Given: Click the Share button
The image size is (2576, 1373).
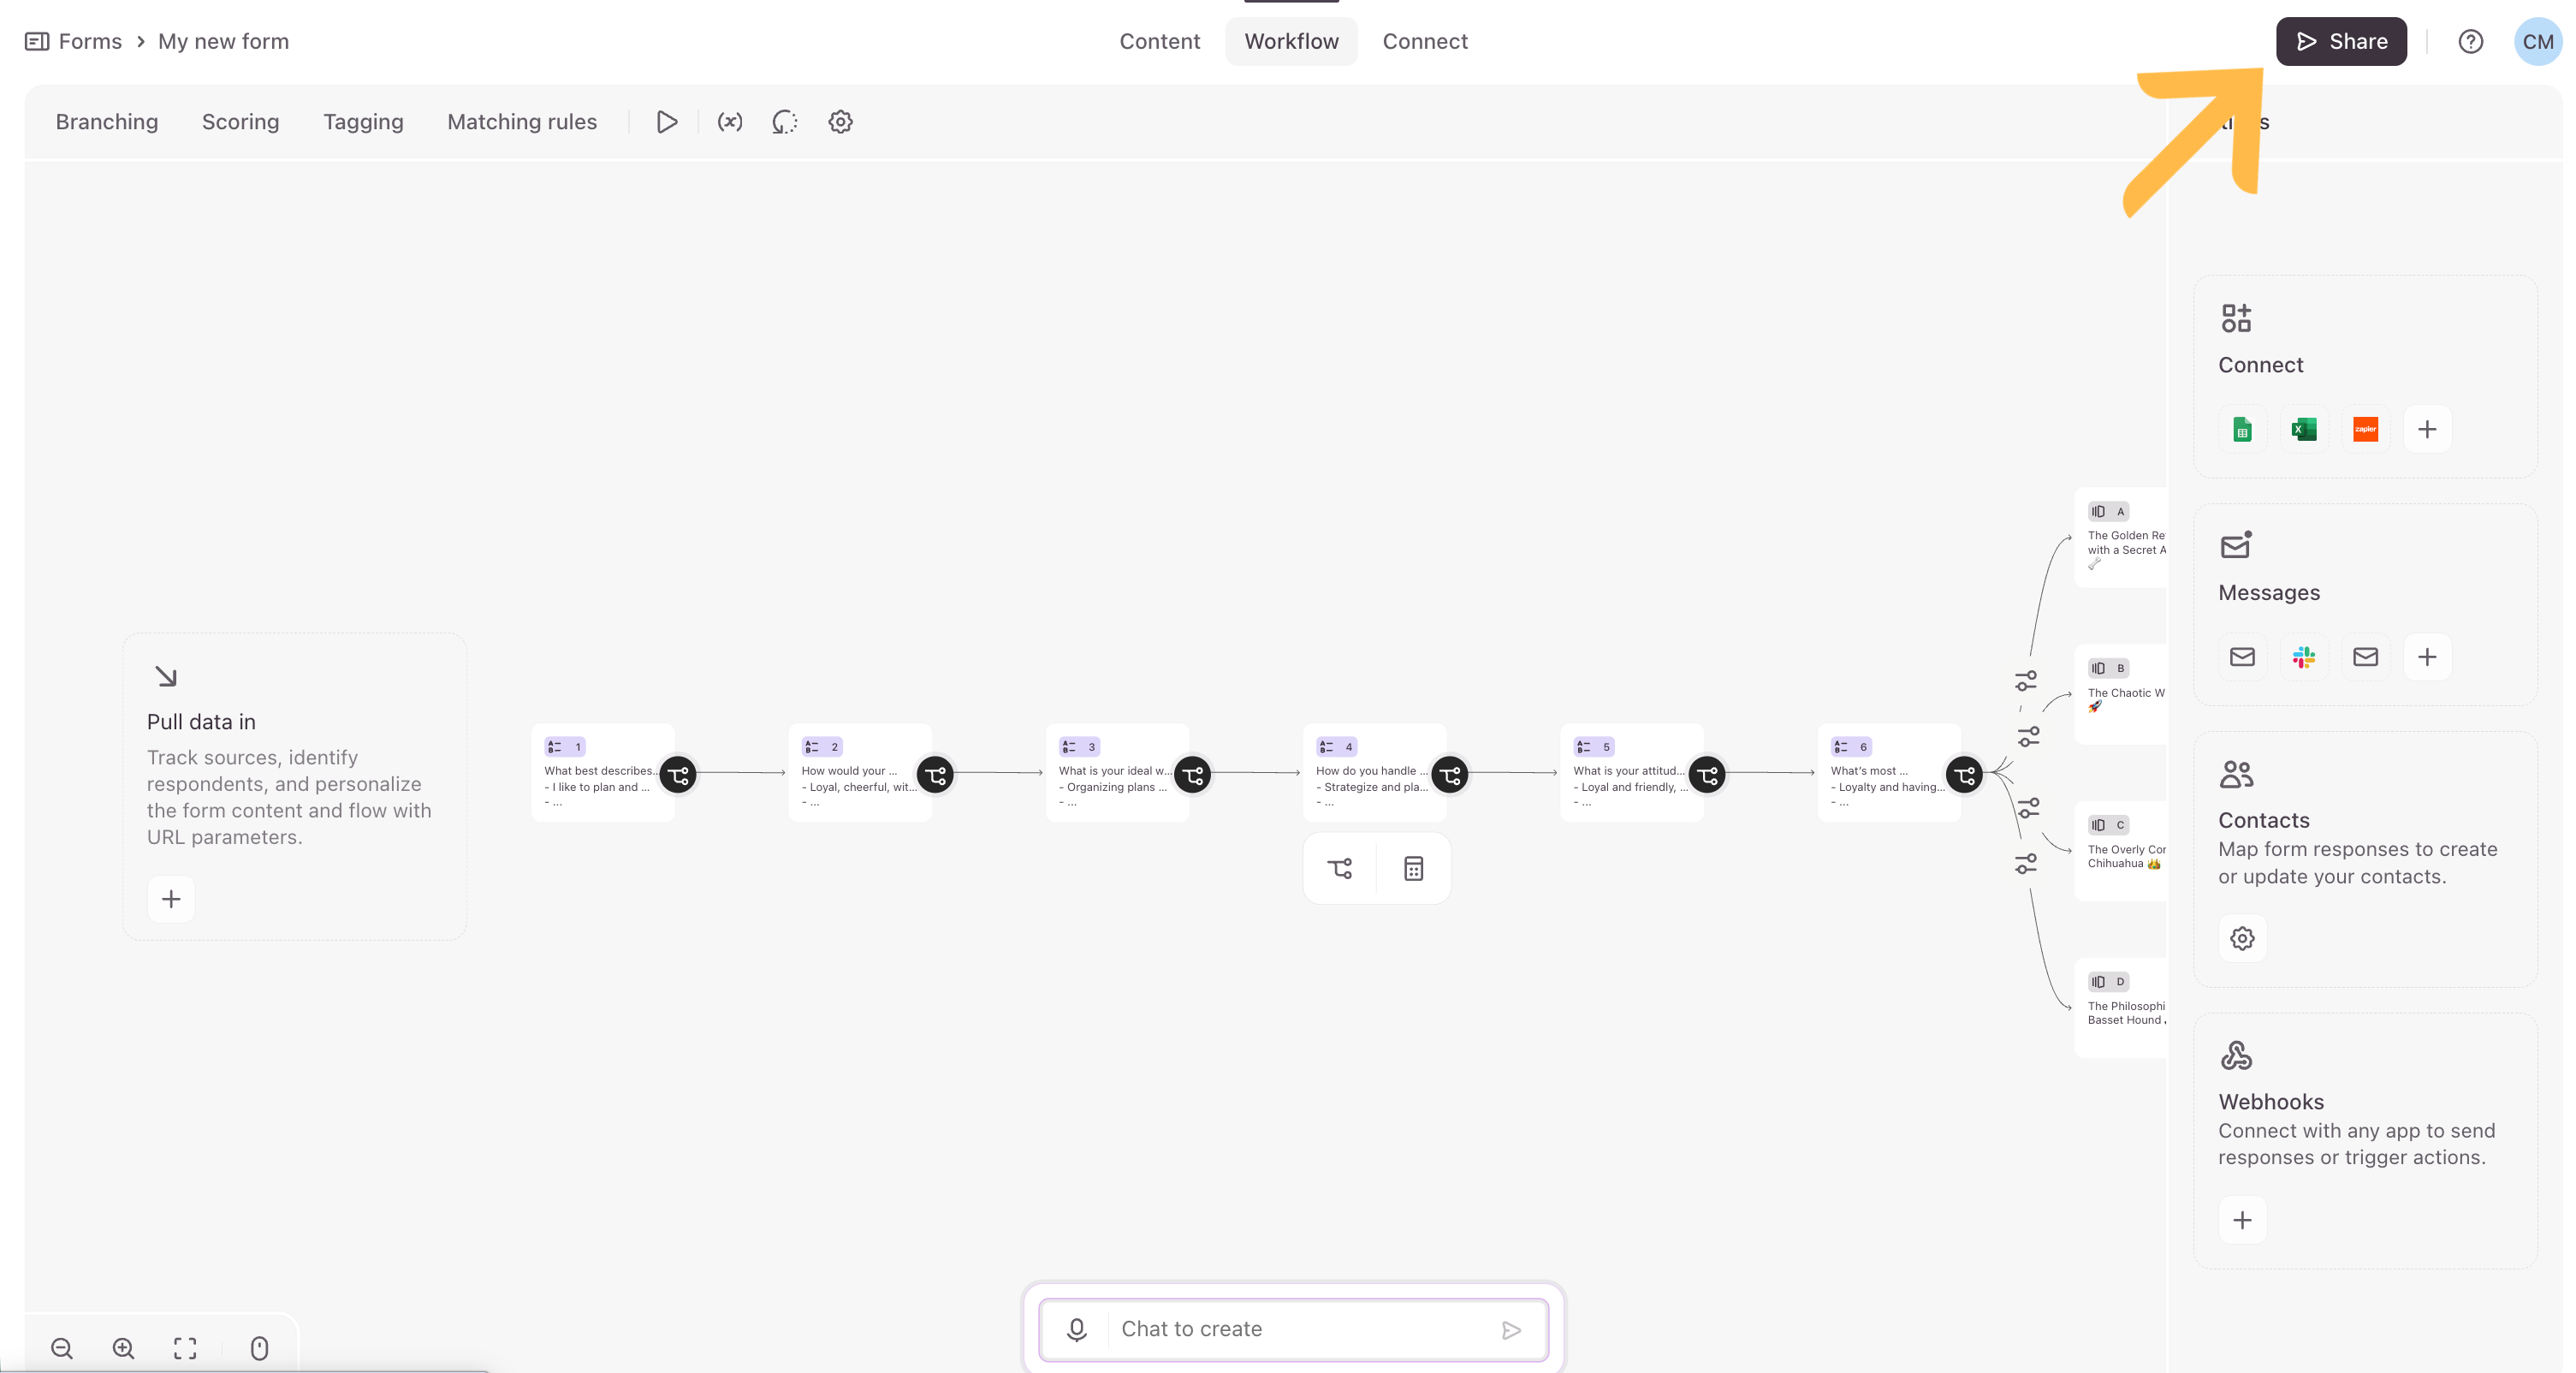Looking at the screenshot, I should tap(2341, 41).
